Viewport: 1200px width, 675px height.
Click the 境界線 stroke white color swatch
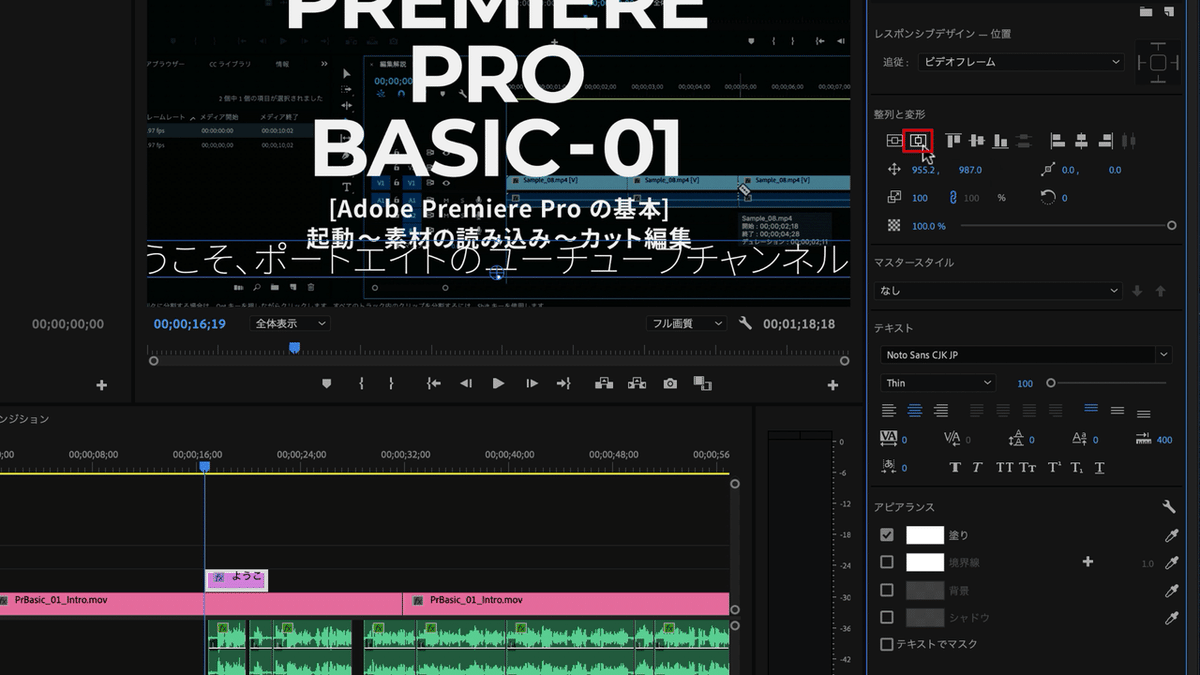[925, 562]
